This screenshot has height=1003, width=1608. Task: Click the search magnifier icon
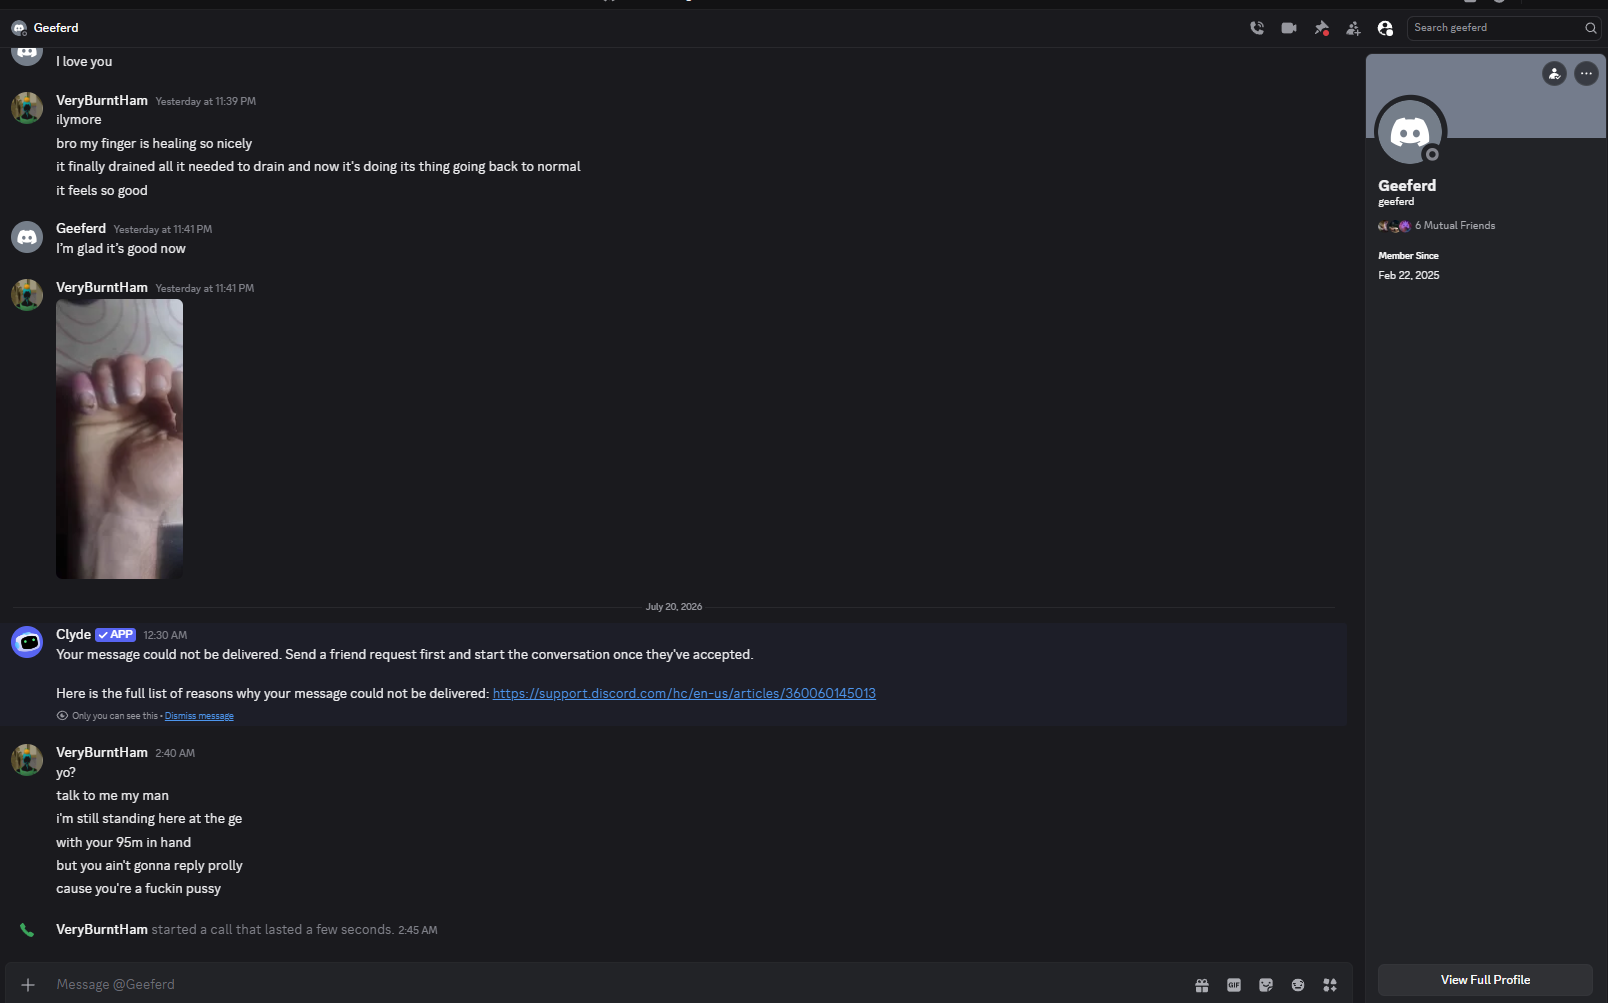[x=1590, y=28]
